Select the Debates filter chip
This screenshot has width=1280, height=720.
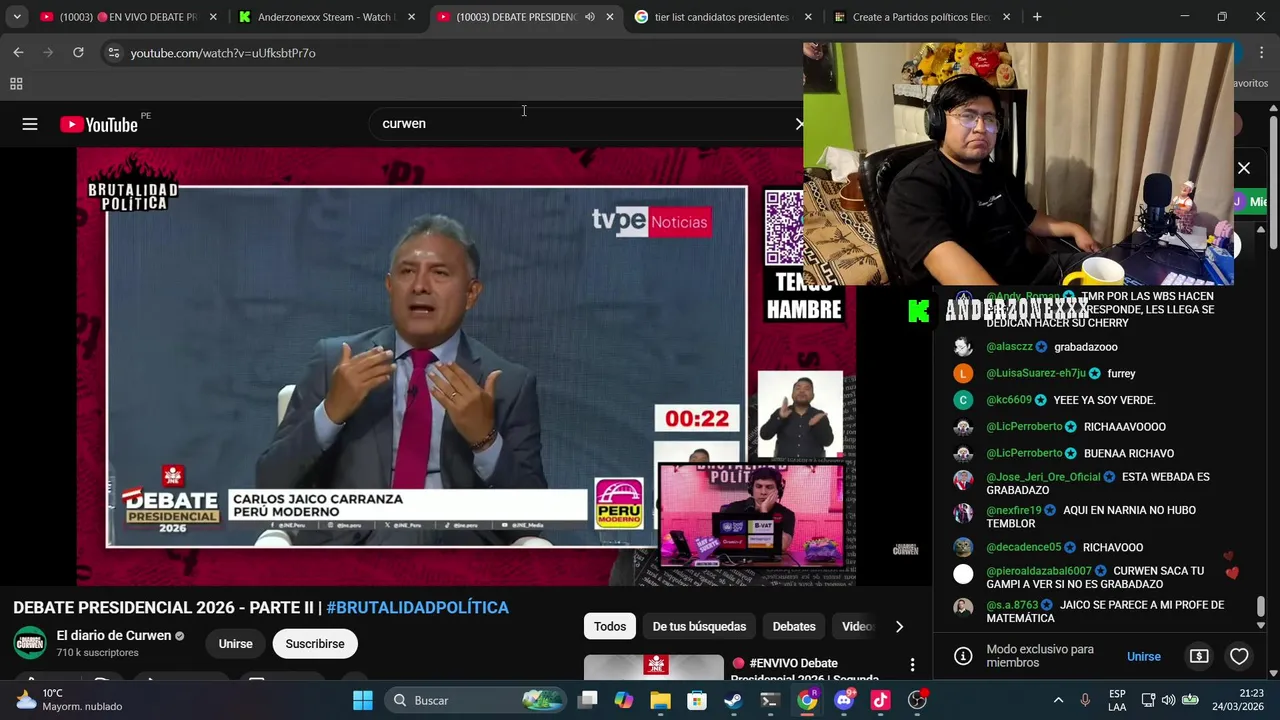point(794,626)
